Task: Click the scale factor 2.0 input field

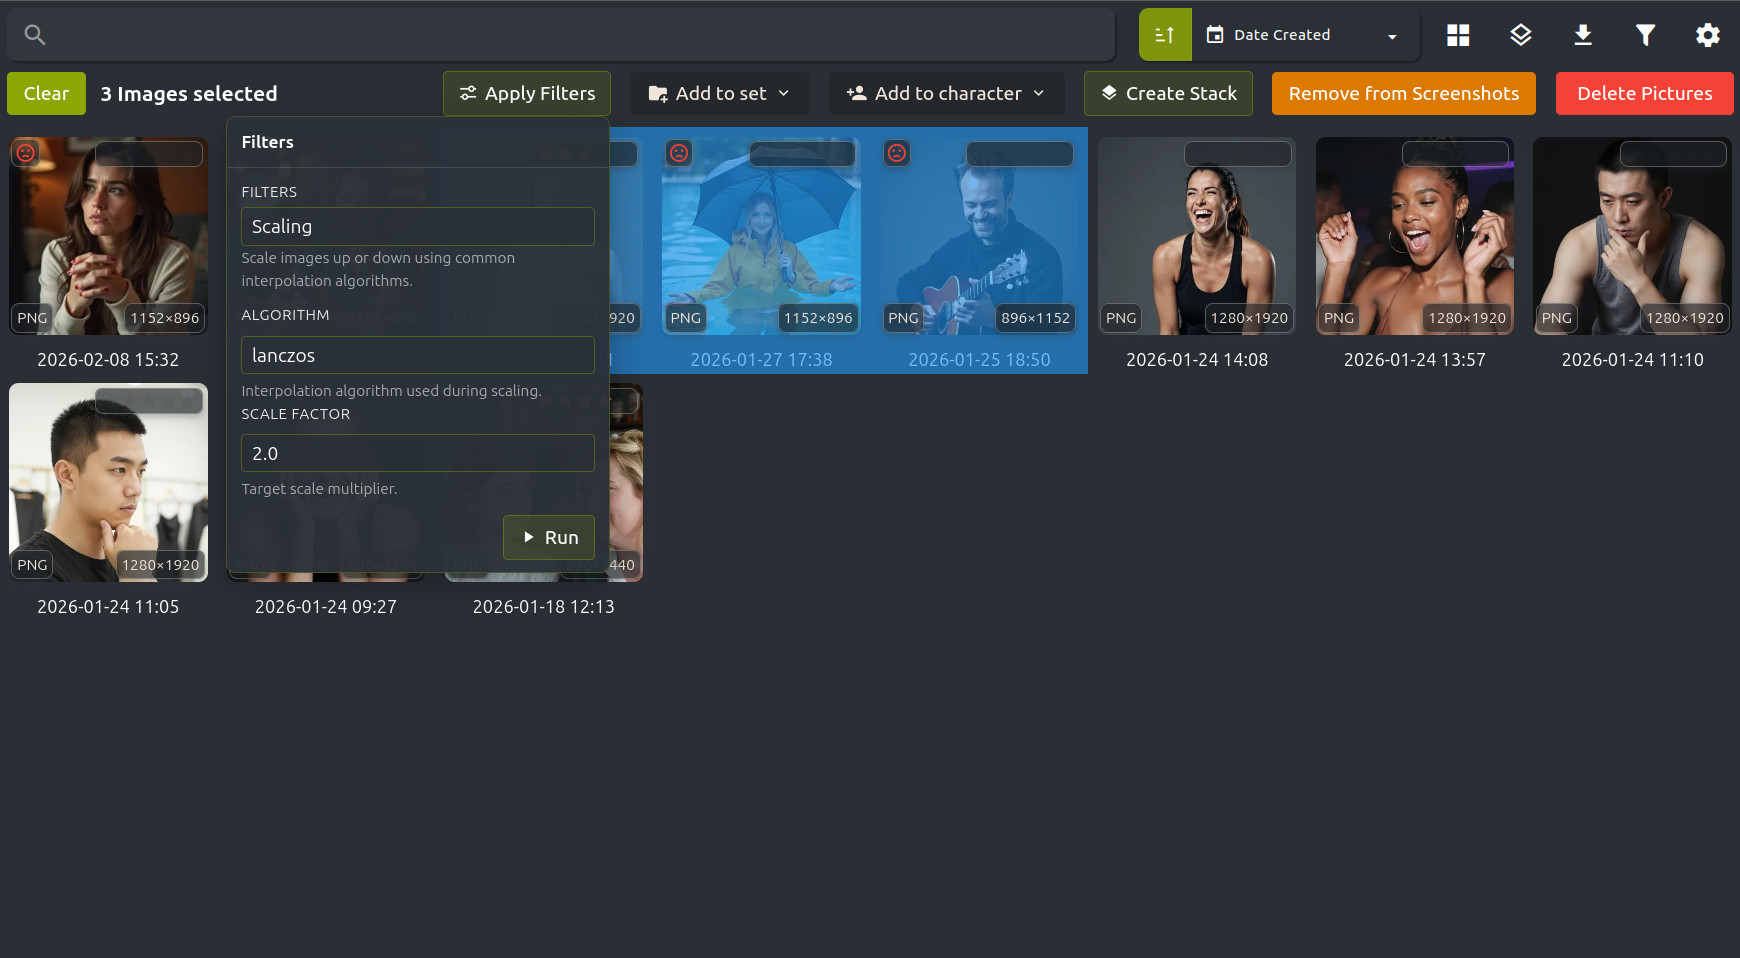Action: click(x=417, y=453)
